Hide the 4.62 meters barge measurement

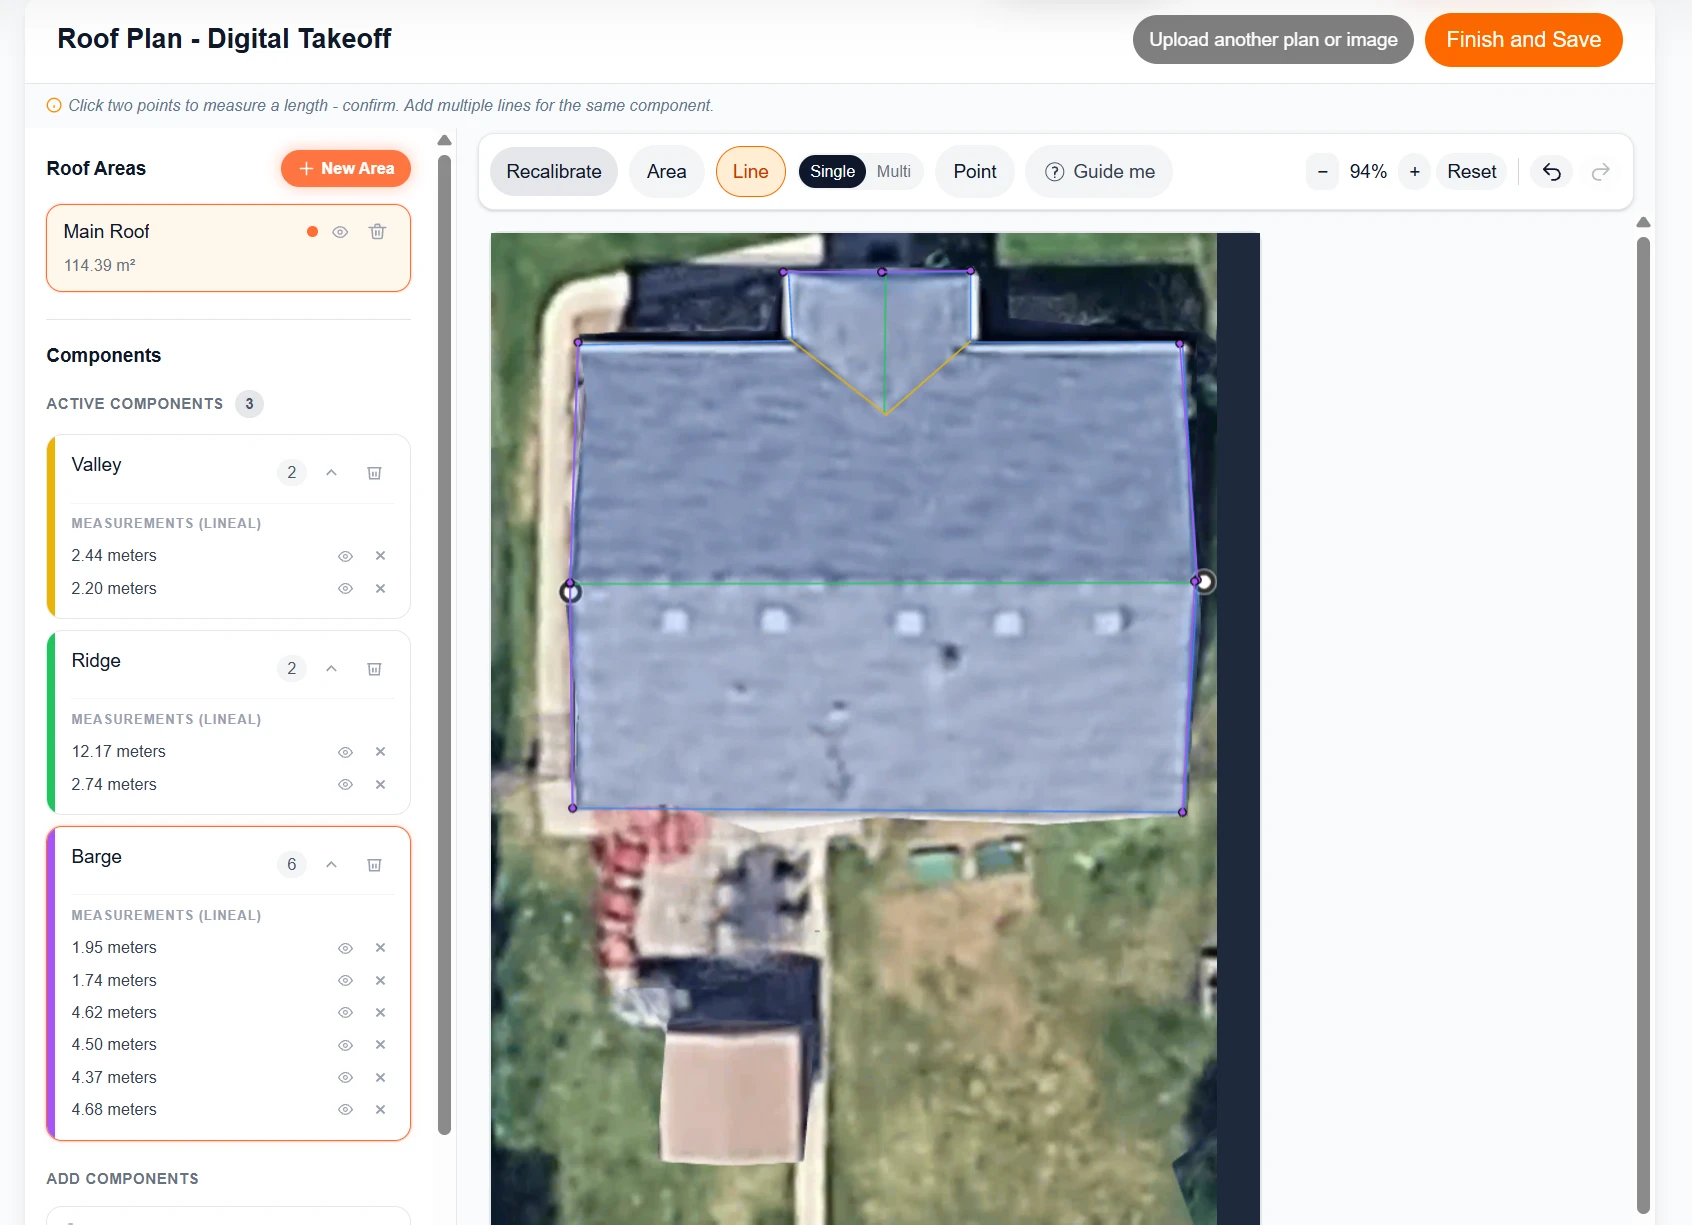click(x=345, y=1013)
